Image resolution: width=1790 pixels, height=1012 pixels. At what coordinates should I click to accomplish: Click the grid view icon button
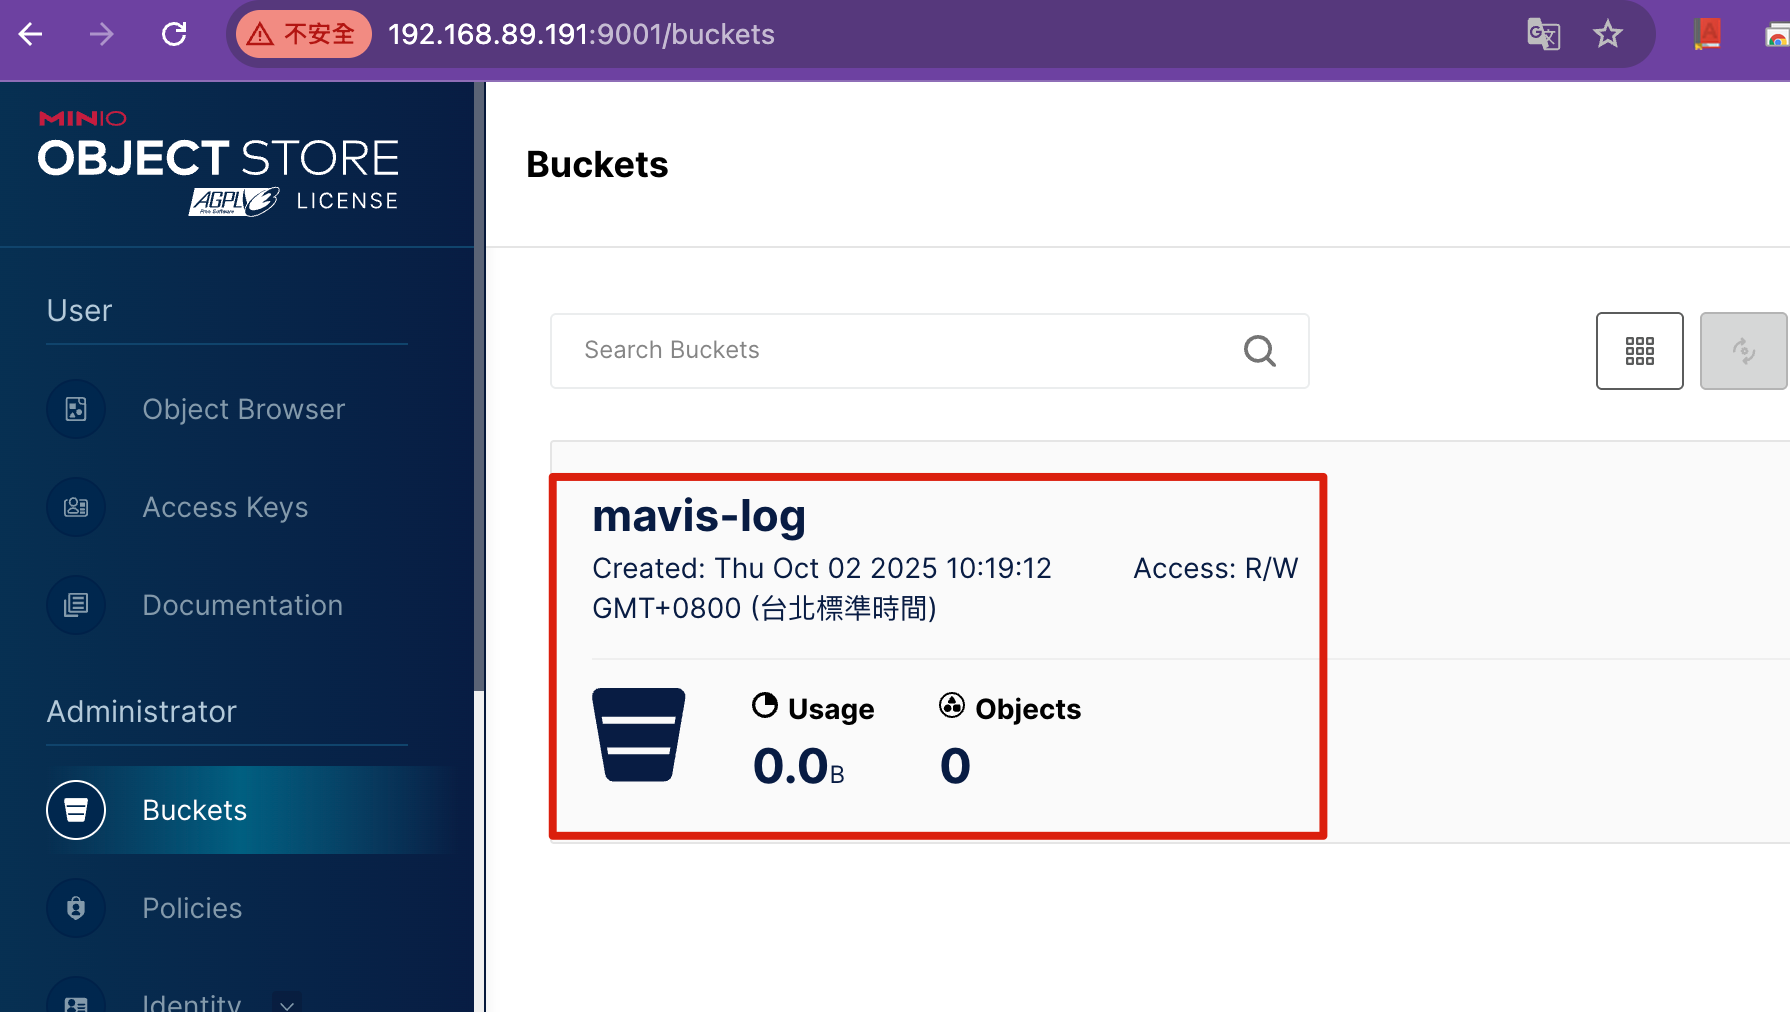[1639, 351]
